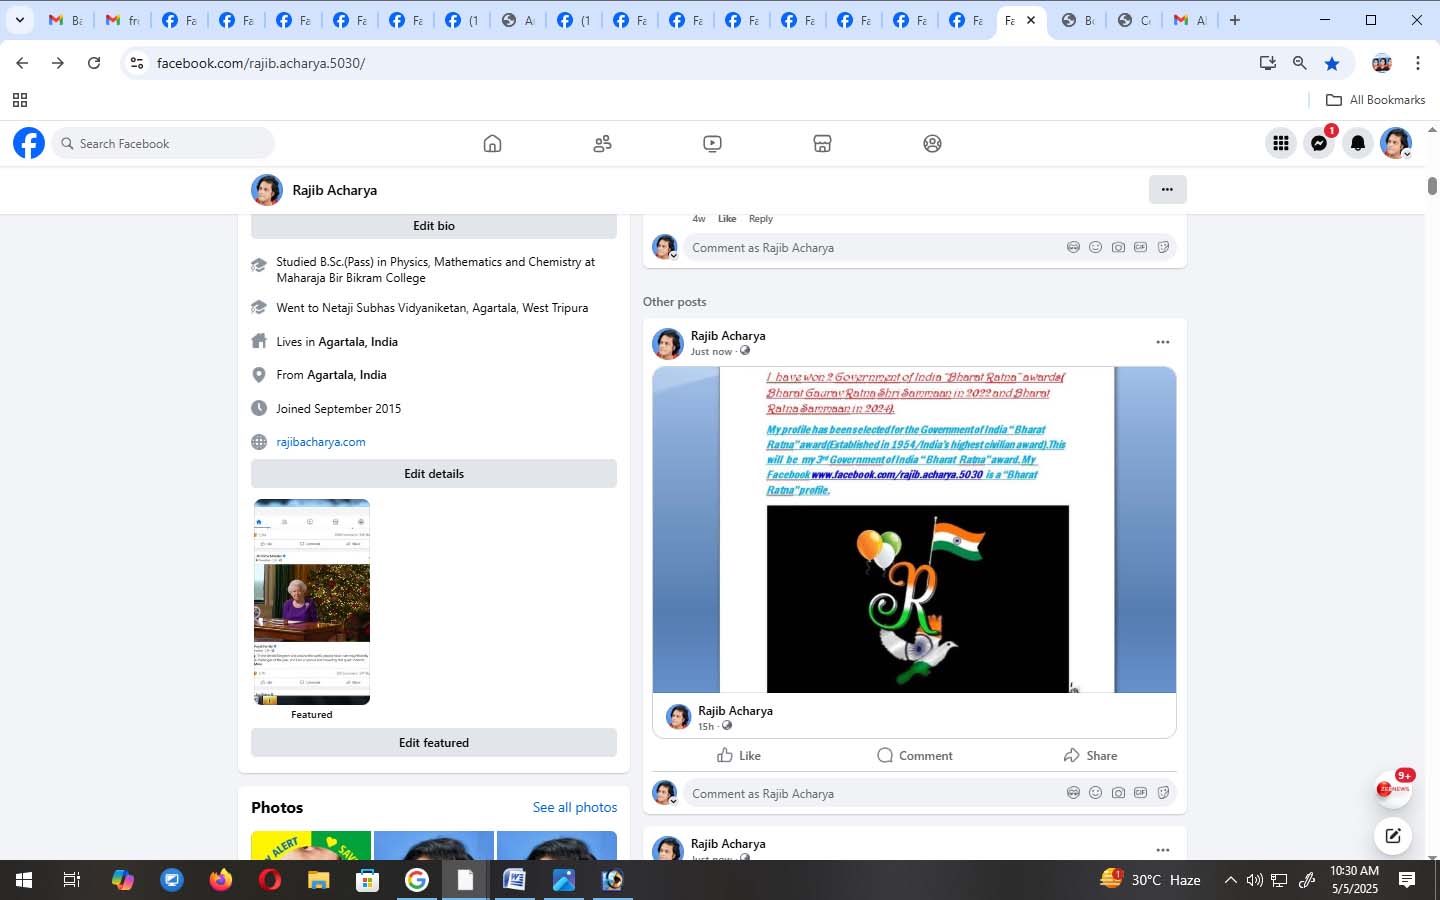Image resolution: width=1440 pixels, height=900 pixels.
Task: Open the Friends icon in navigation
Action: [x=602, y=144]
